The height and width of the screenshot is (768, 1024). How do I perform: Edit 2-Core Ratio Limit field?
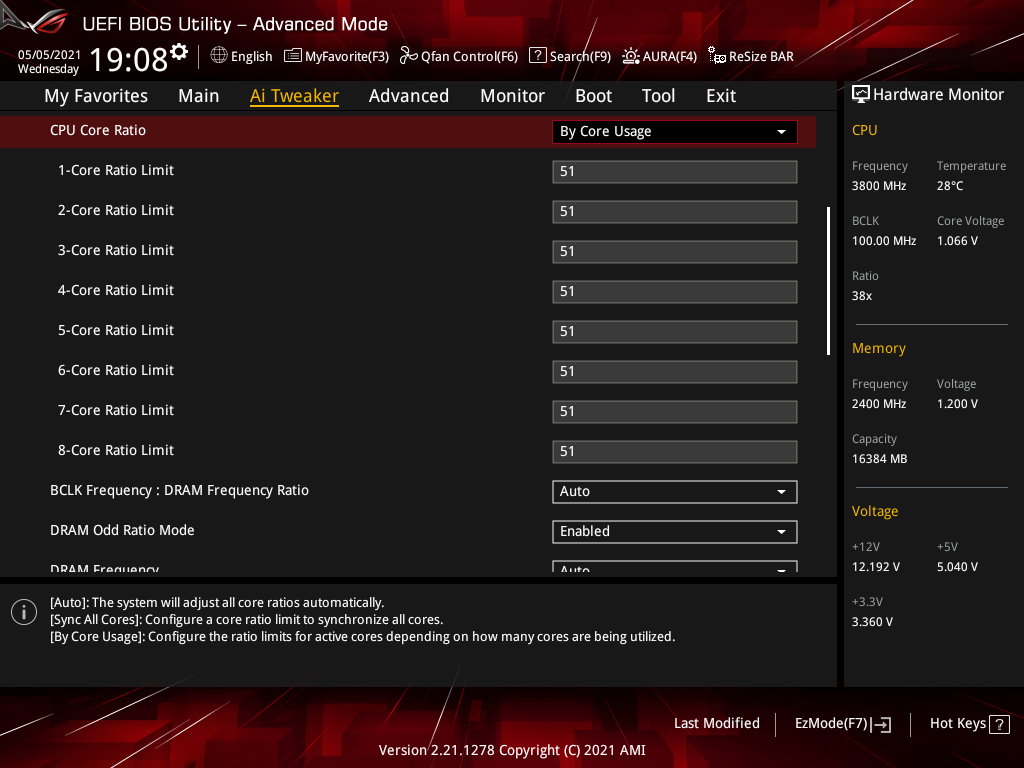pyautogui.click(x=675, y=212)
